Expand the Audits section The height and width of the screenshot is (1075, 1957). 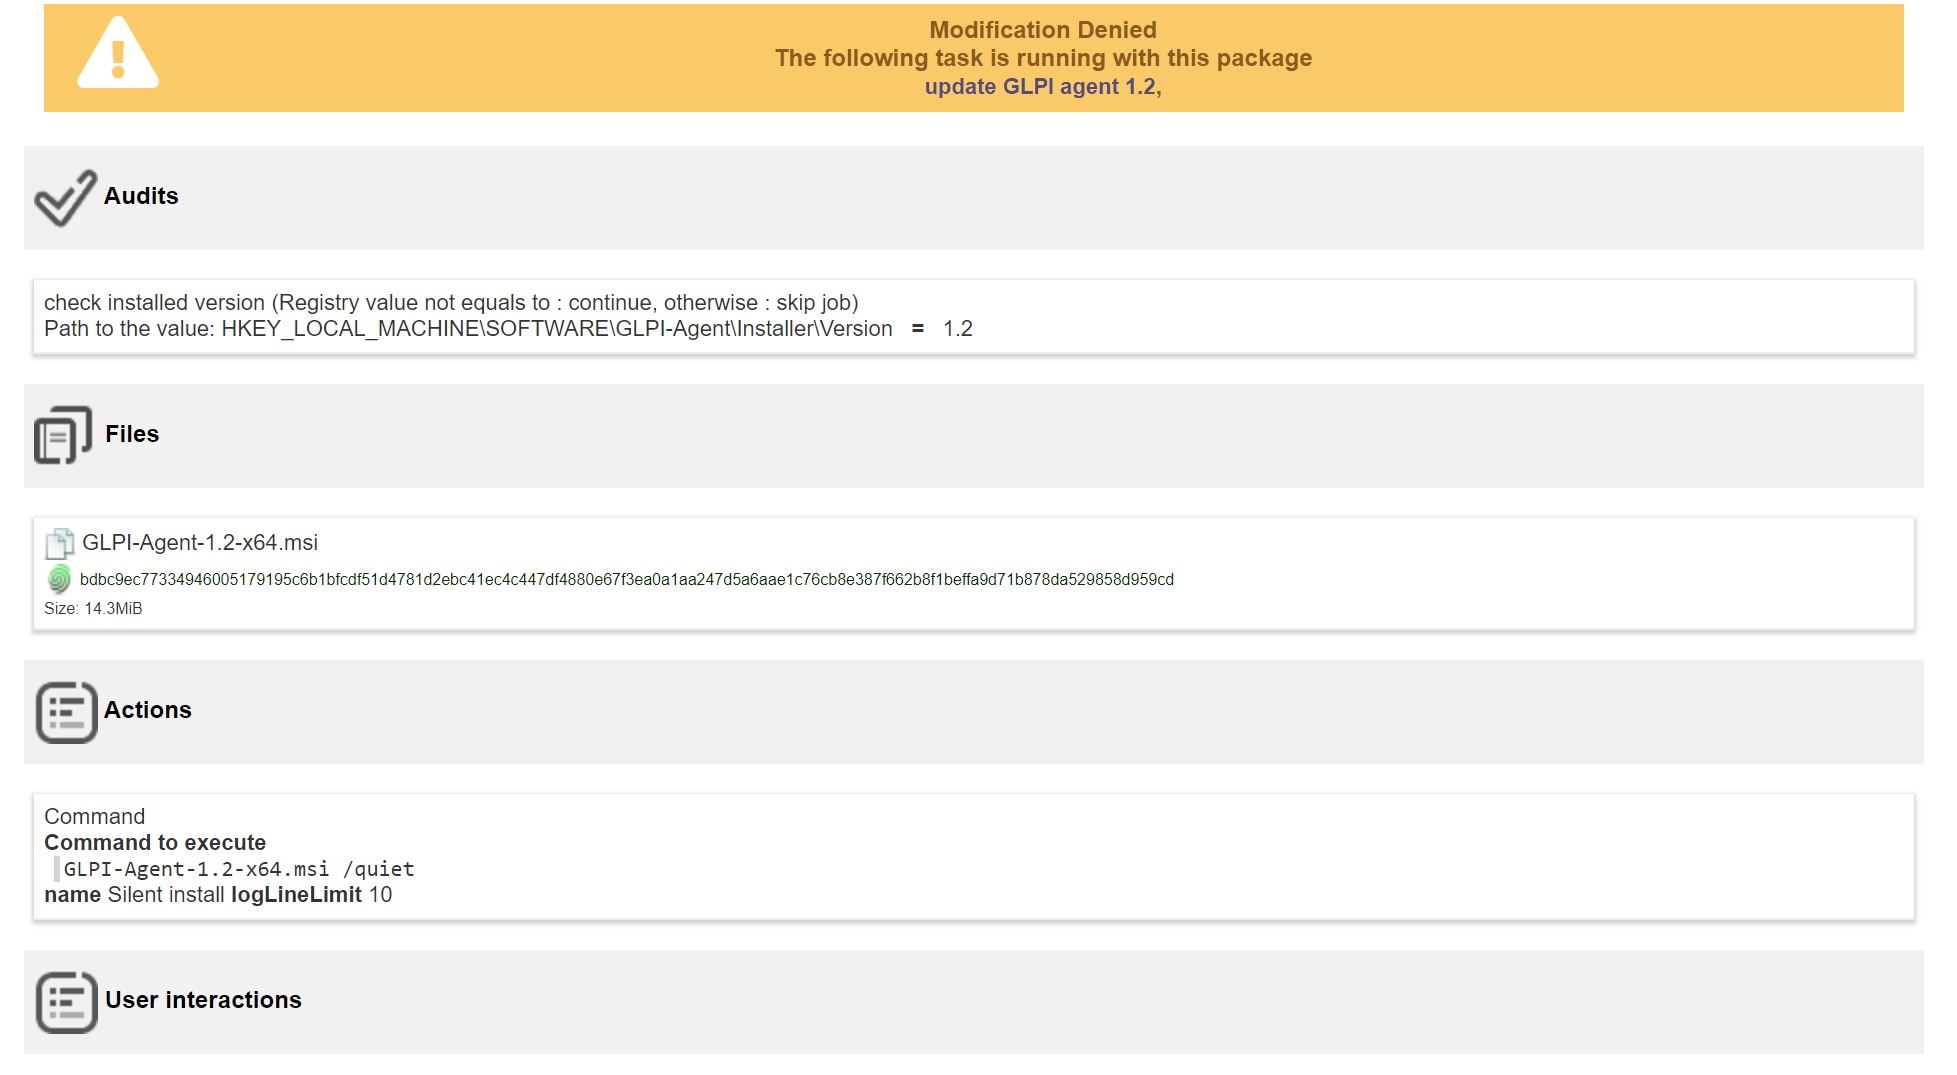[140, 196]
